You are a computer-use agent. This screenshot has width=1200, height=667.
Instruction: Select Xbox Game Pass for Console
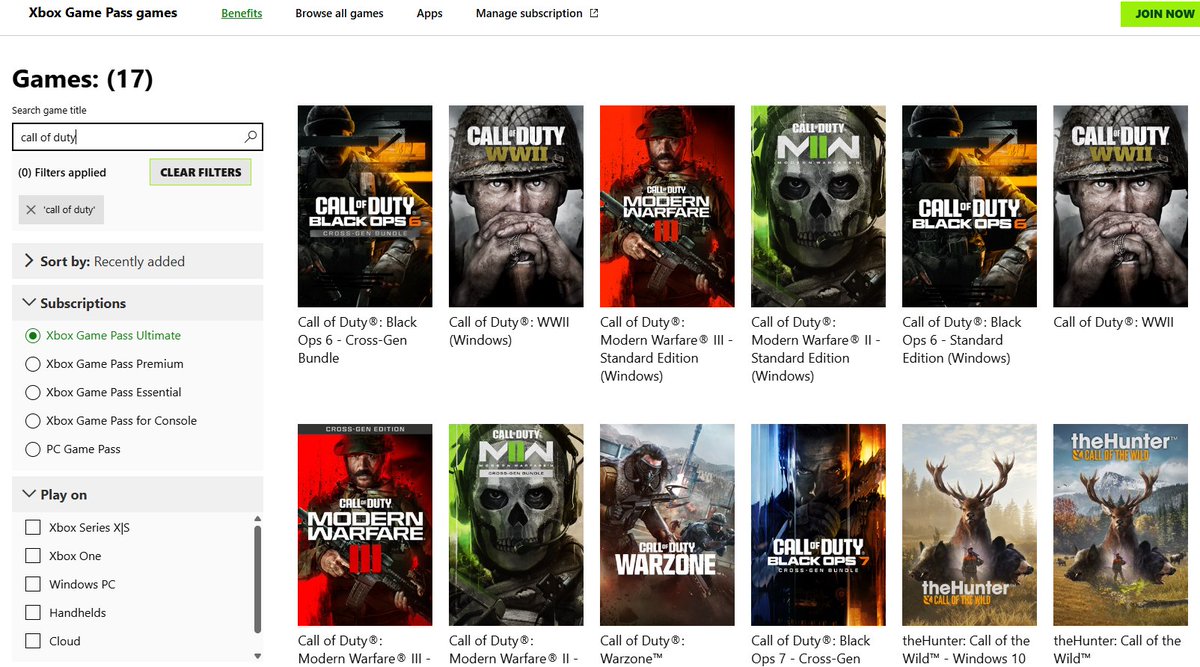pyautogui.click(x=33, y=421)
